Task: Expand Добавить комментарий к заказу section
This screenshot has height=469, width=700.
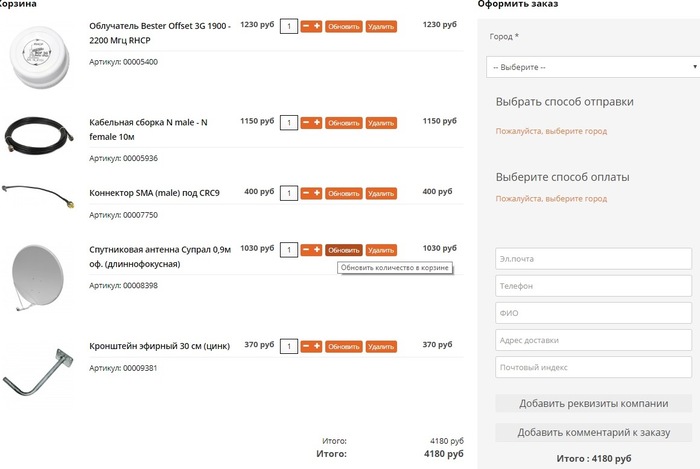Action: click(594, 433)
